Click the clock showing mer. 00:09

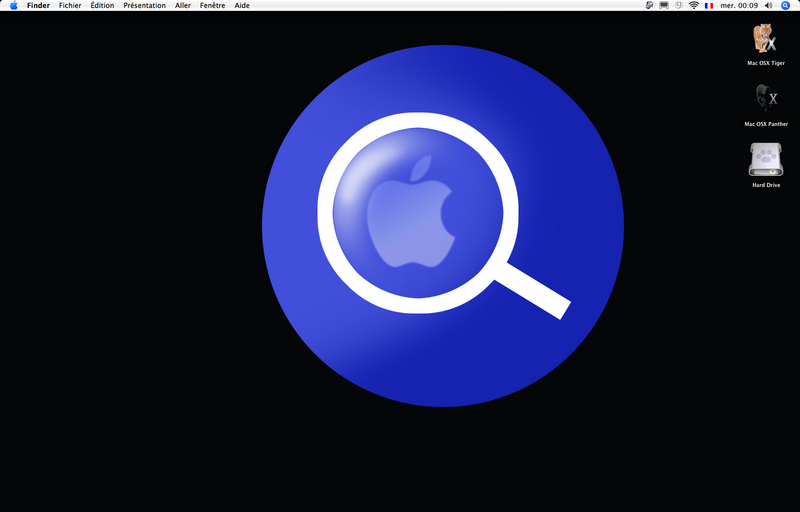tap(739, 6)
